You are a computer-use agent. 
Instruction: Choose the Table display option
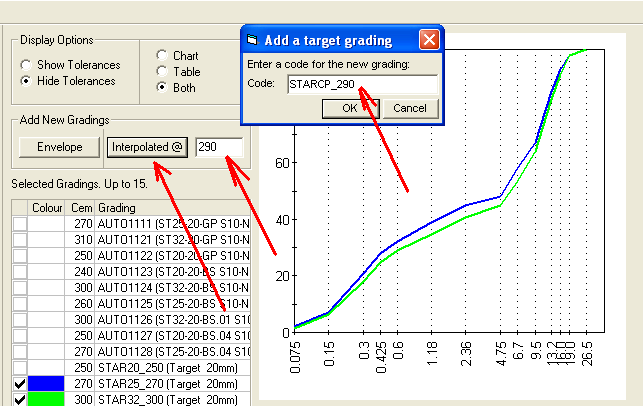[x=163, y=72]
